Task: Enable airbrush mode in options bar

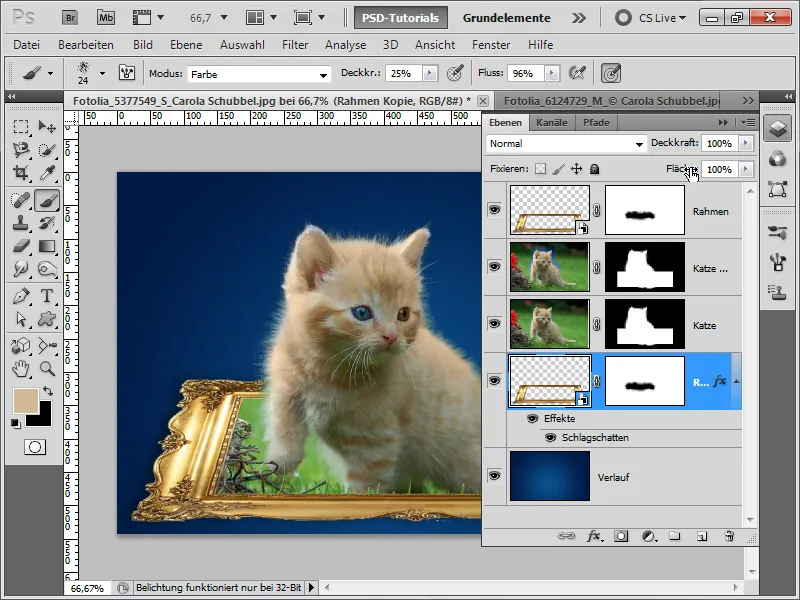Action: pyautogui.click(x=577, y=73)
